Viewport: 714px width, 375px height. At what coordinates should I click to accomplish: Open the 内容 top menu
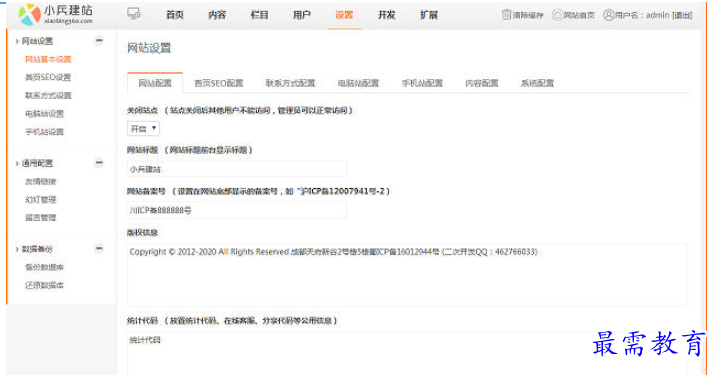(217, 15)
